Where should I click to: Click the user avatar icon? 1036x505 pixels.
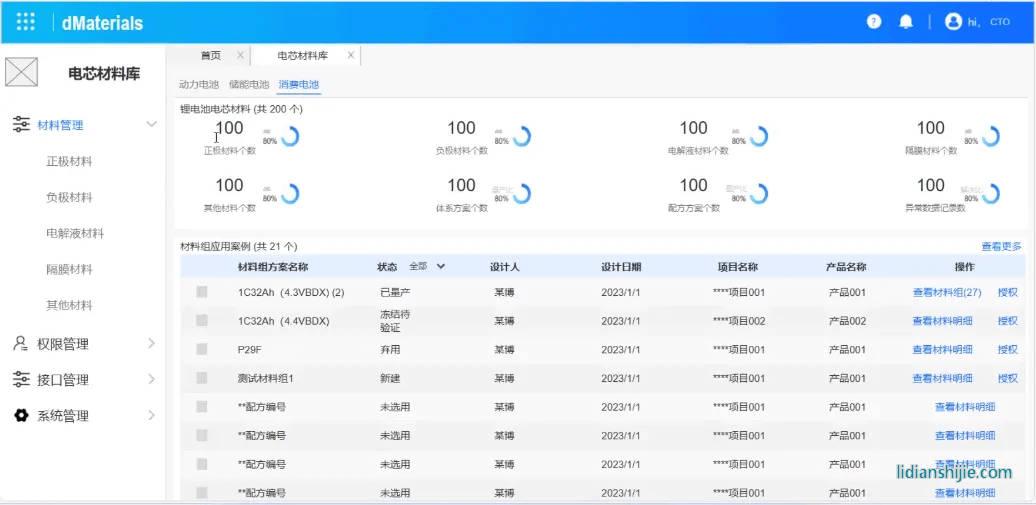[x=953, y=21]
